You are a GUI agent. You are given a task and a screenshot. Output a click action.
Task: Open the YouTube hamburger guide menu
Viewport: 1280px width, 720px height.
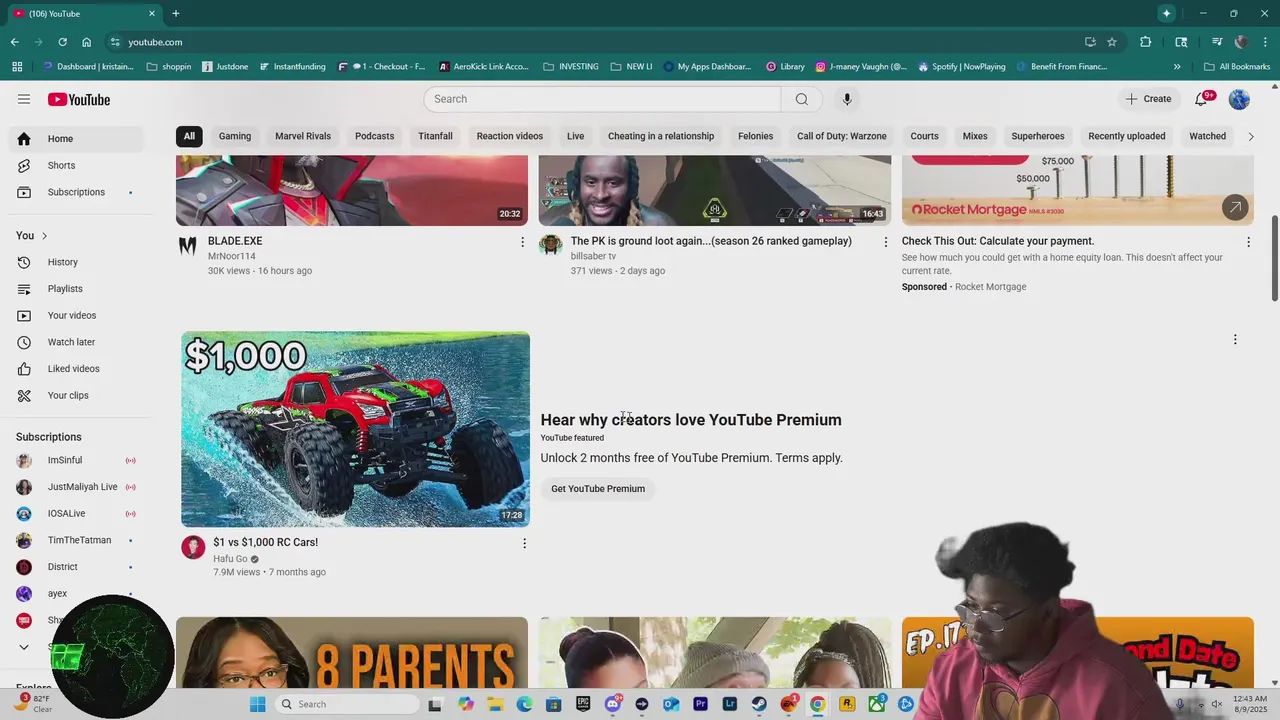[x=24, y=99]
